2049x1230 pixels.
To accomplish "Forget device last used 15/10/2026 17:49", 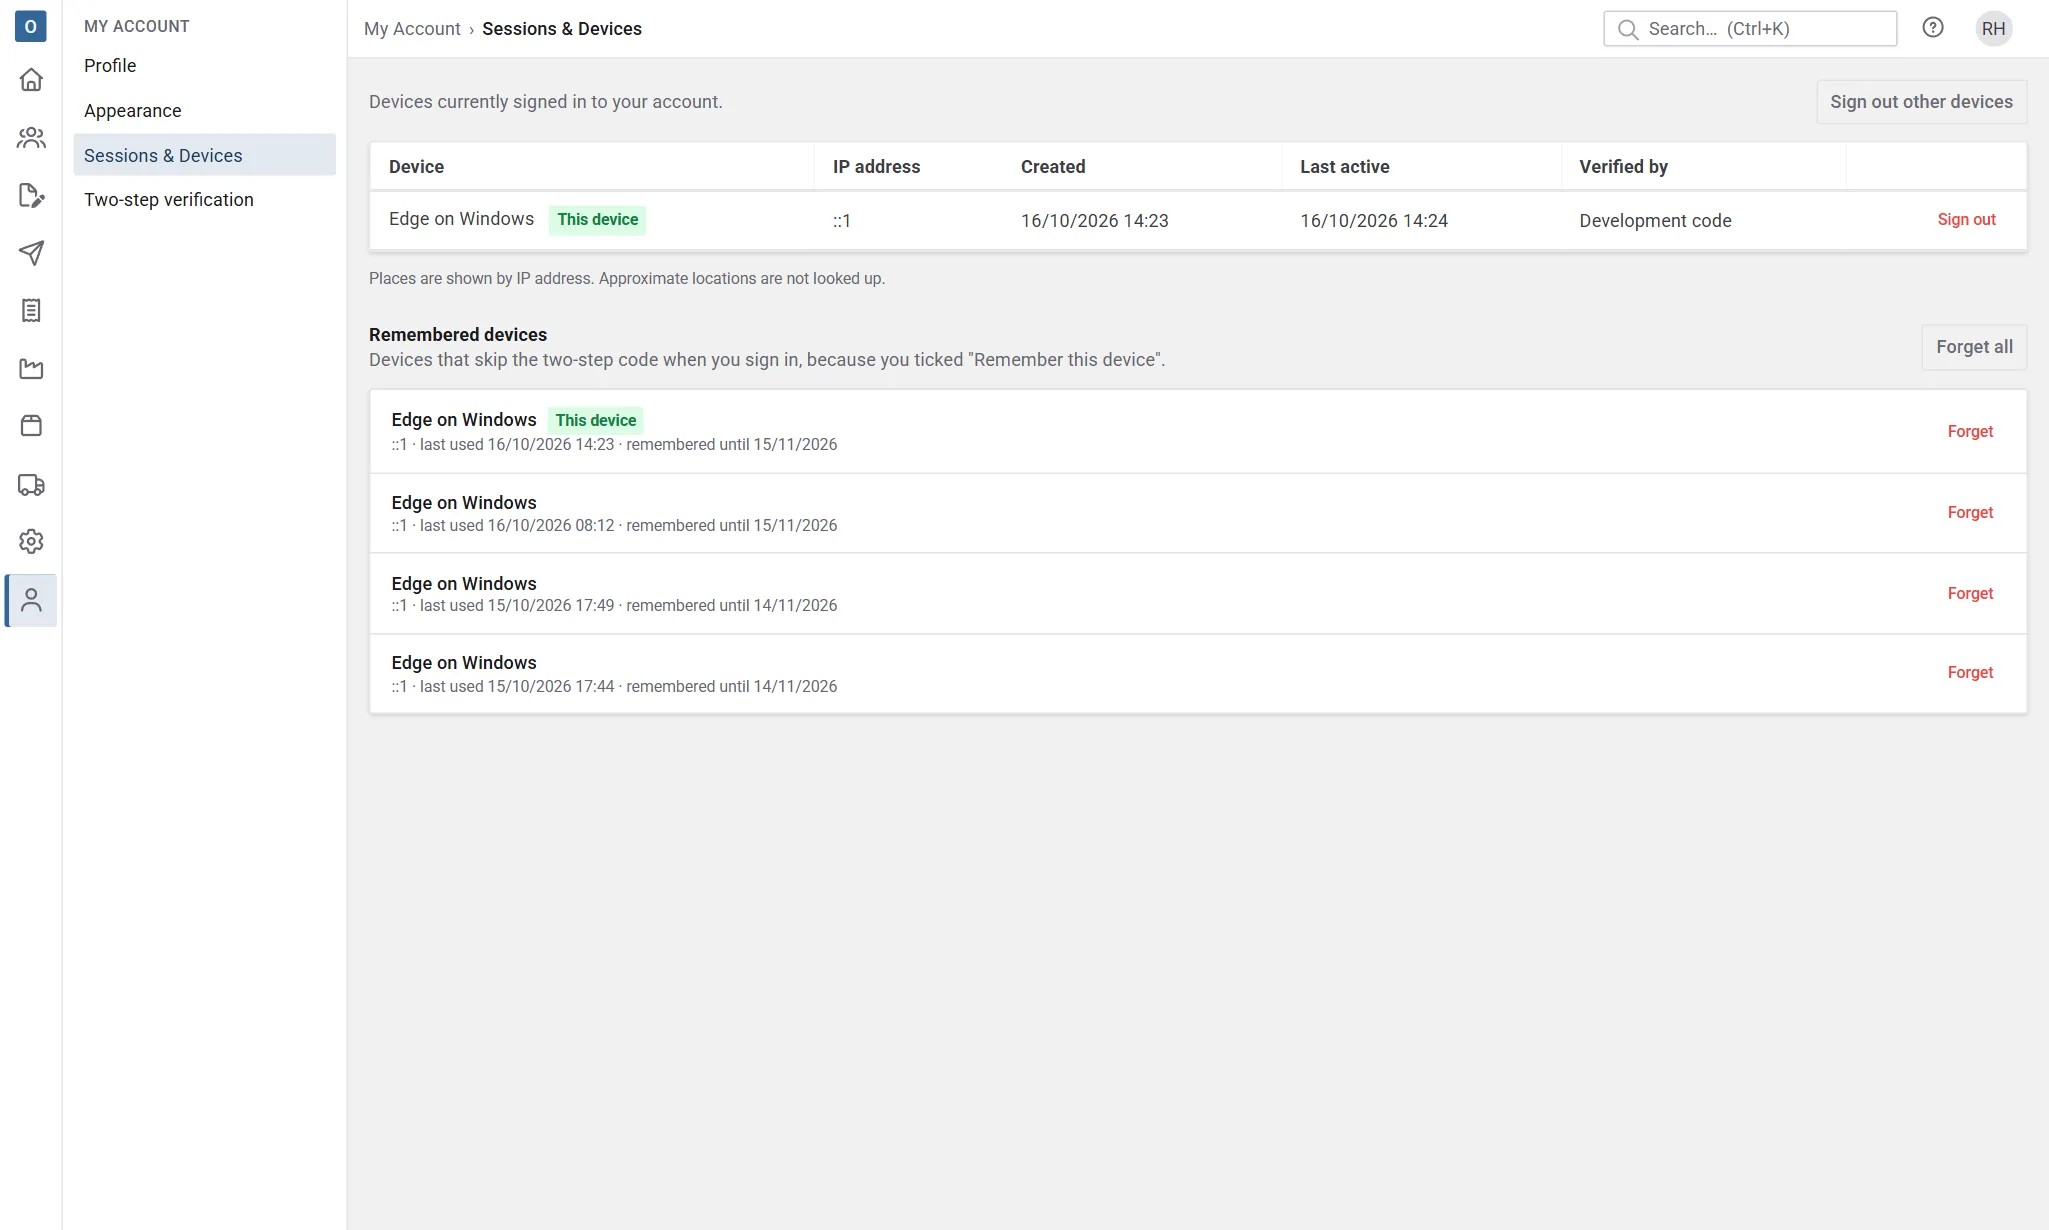I will click(1970, 594).
